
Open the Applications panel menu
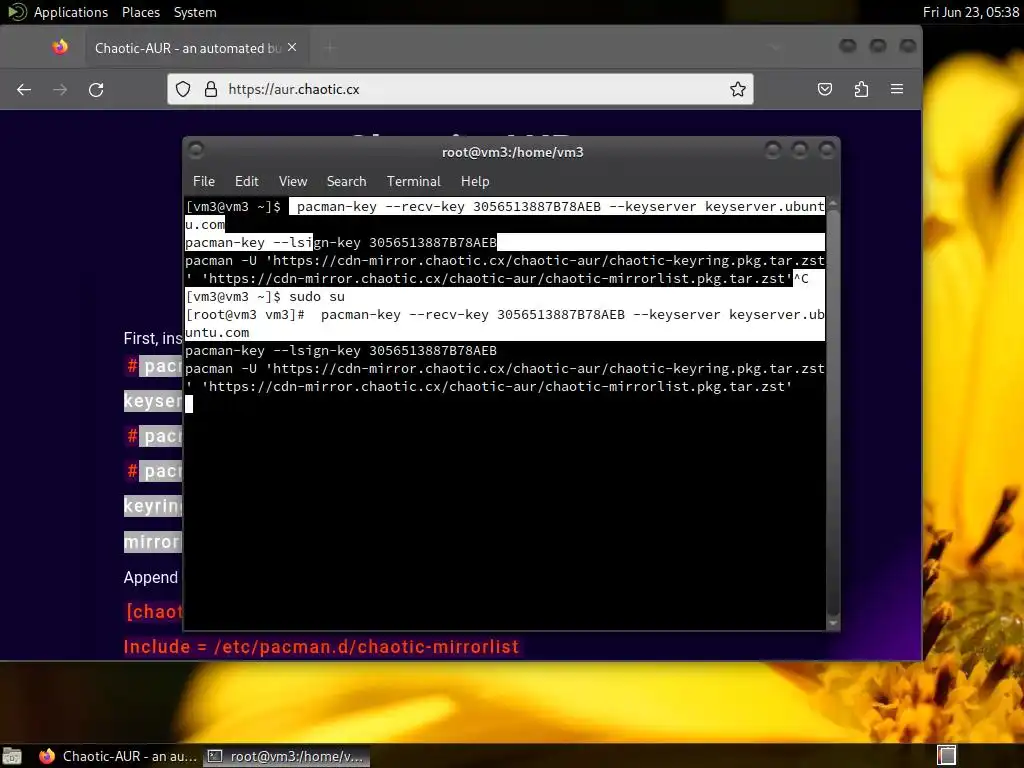[x=71, y=12]
